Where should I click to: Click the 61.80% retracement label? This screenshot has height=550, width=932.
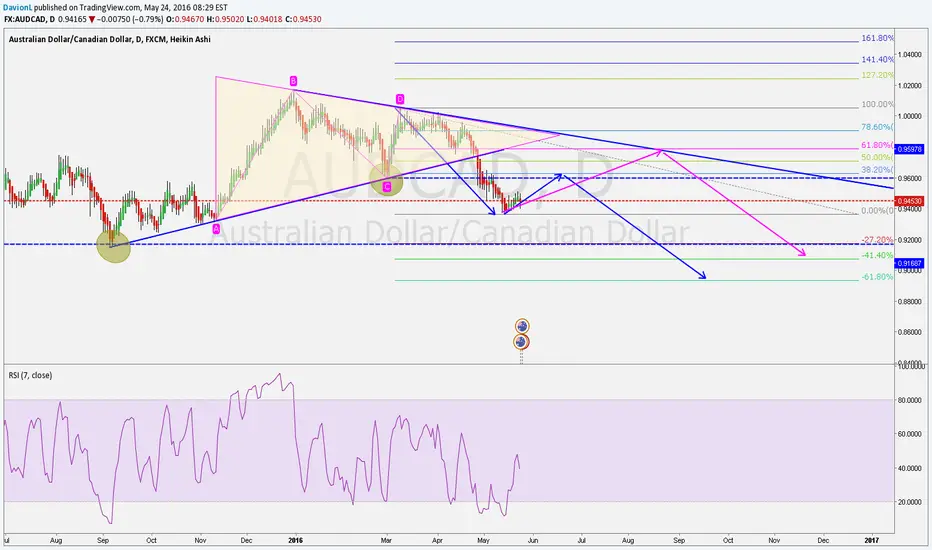[x=877, y=145]
